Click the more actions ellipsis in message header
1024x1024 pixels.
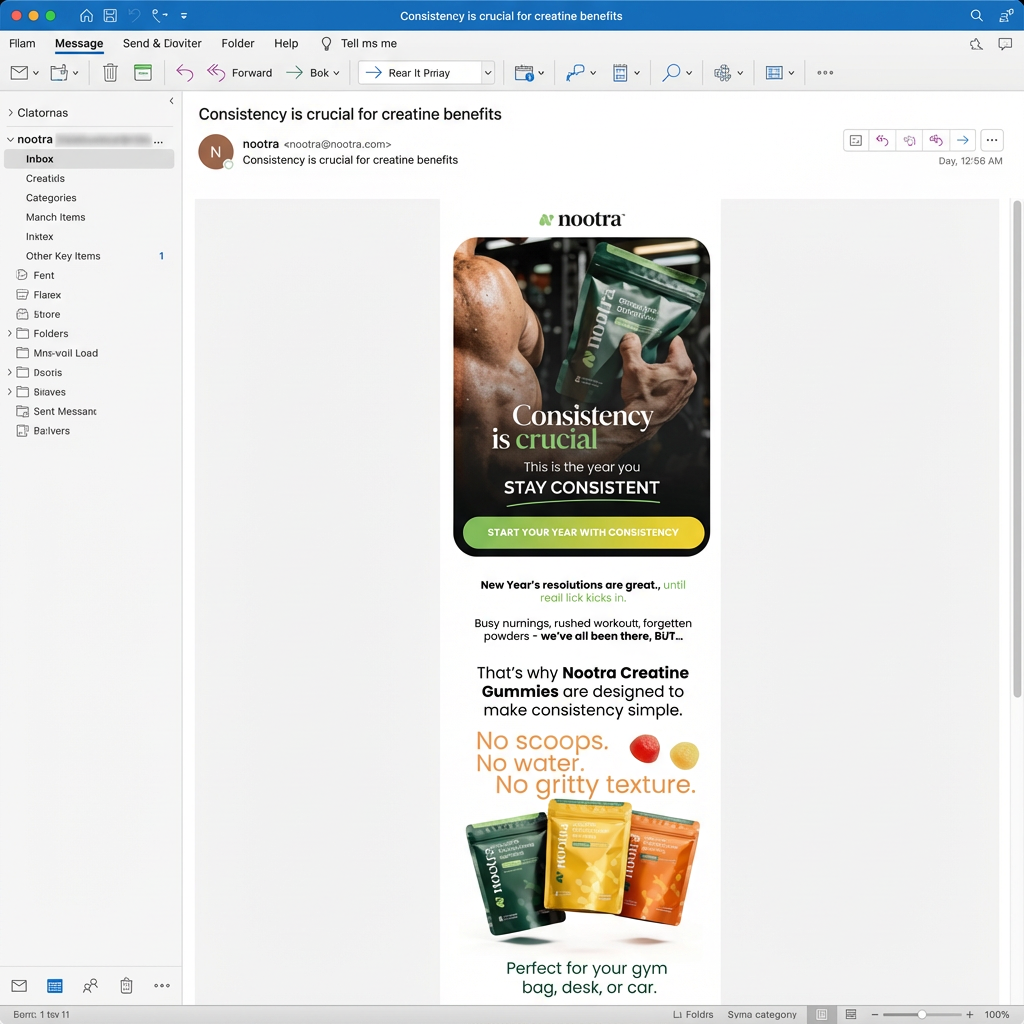[991, 141]
